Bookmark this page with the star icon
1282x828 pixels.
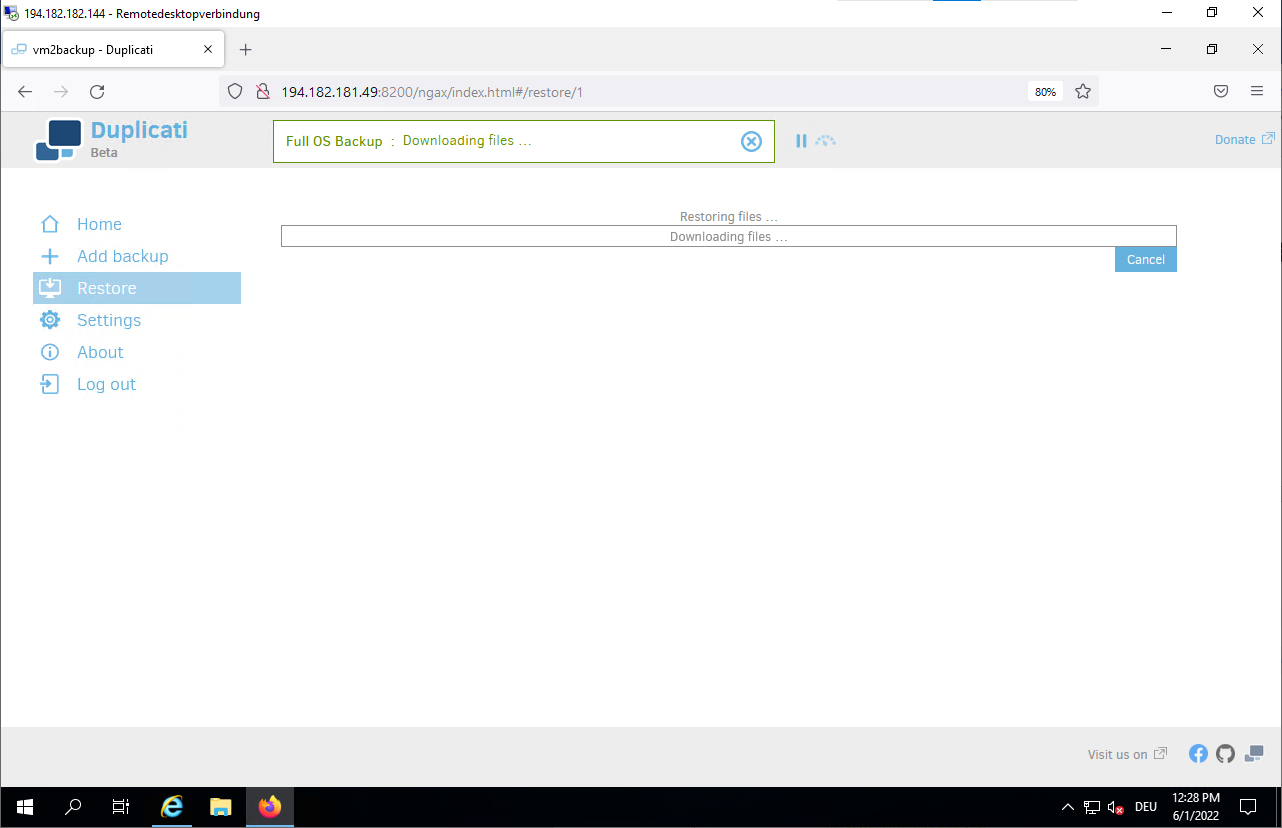pos(1082,91)
